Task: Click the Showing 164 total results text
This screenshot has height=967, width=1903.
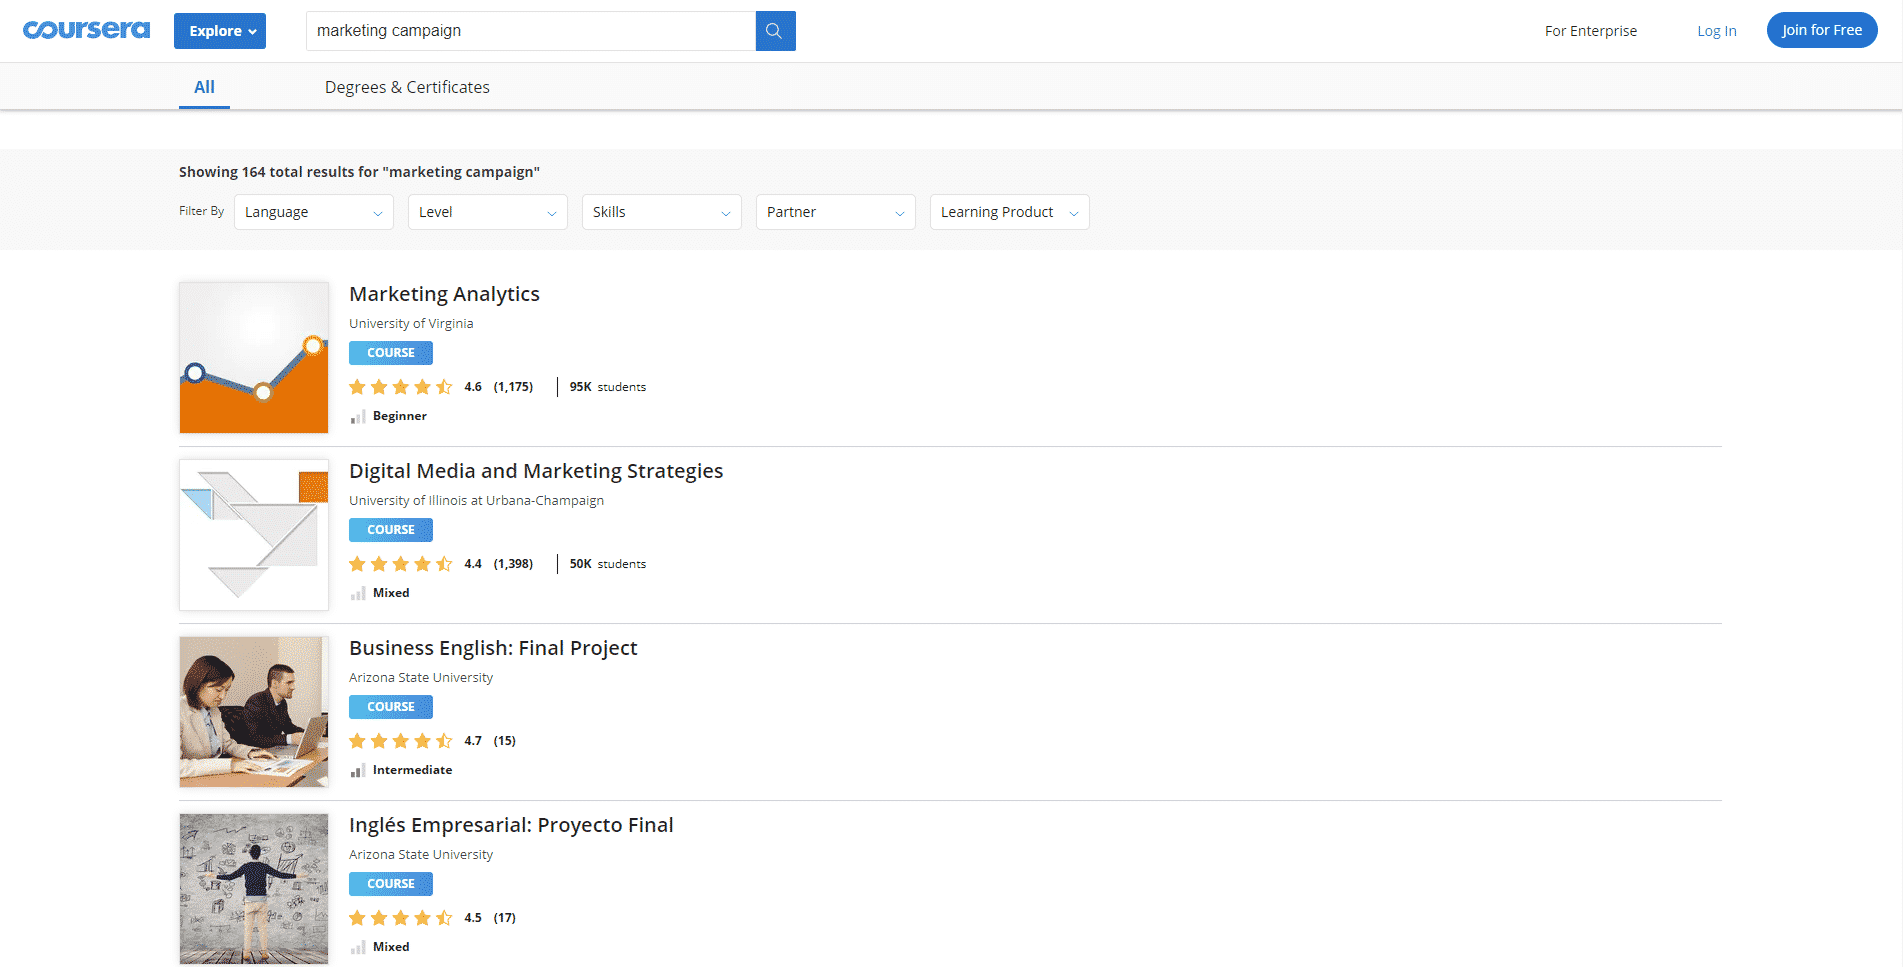Action: [x=359, y=172]
